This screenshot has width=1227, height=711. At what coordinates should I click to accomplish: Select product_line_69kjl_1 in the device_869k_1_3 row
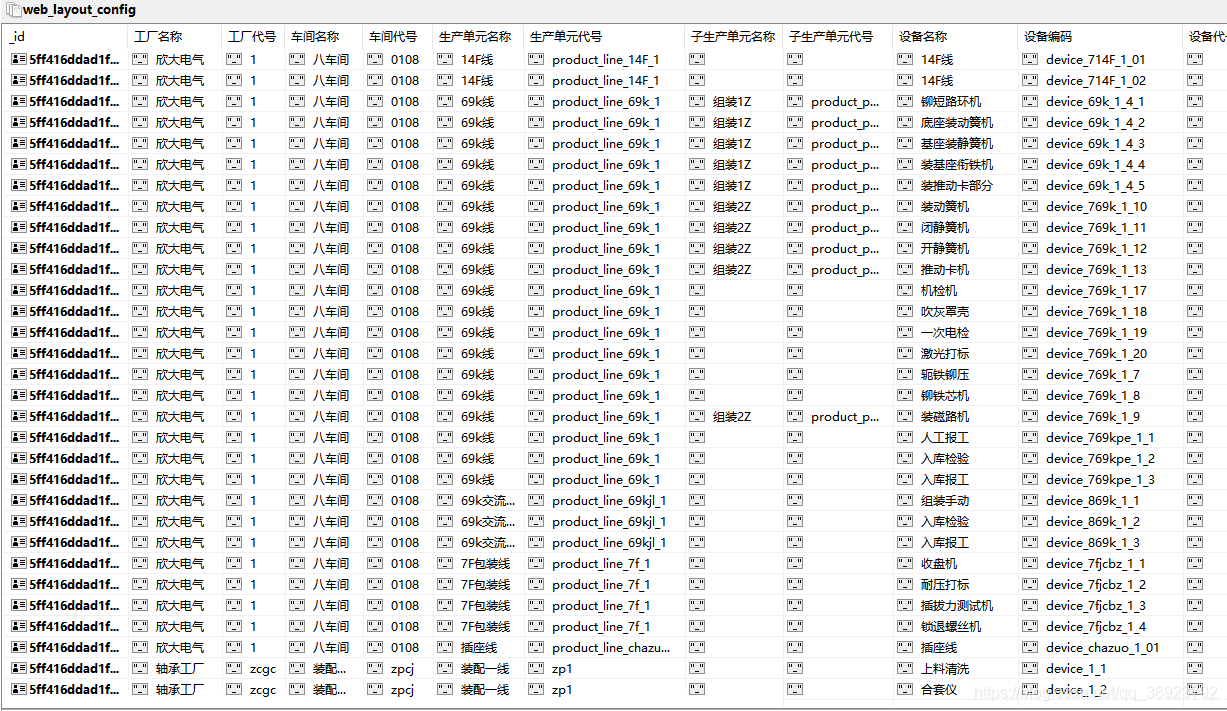(x=609, y=543)
